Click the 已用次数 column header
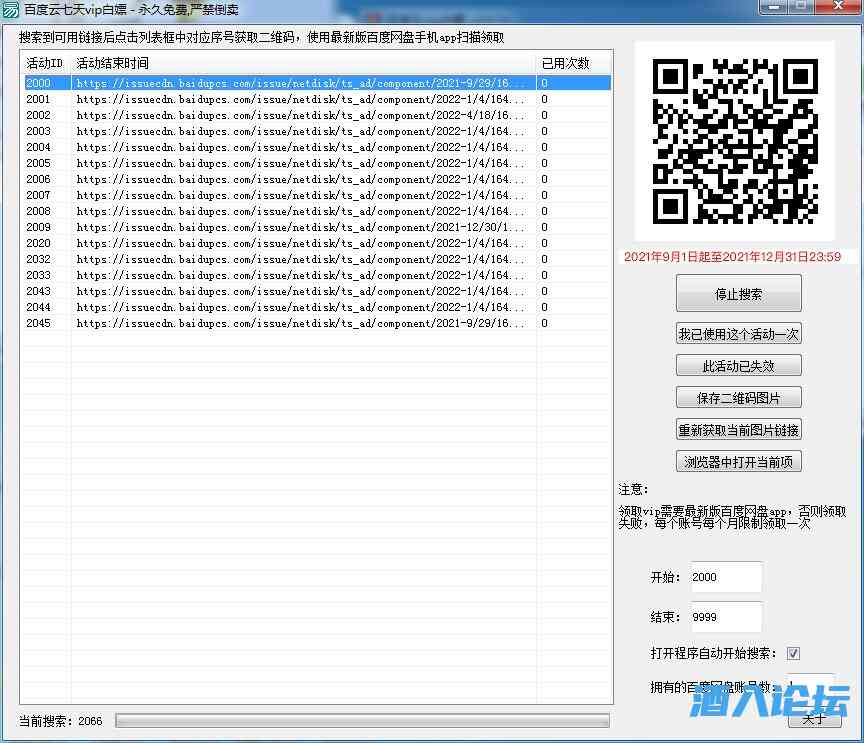864x743 pixels. pos(570,63)
